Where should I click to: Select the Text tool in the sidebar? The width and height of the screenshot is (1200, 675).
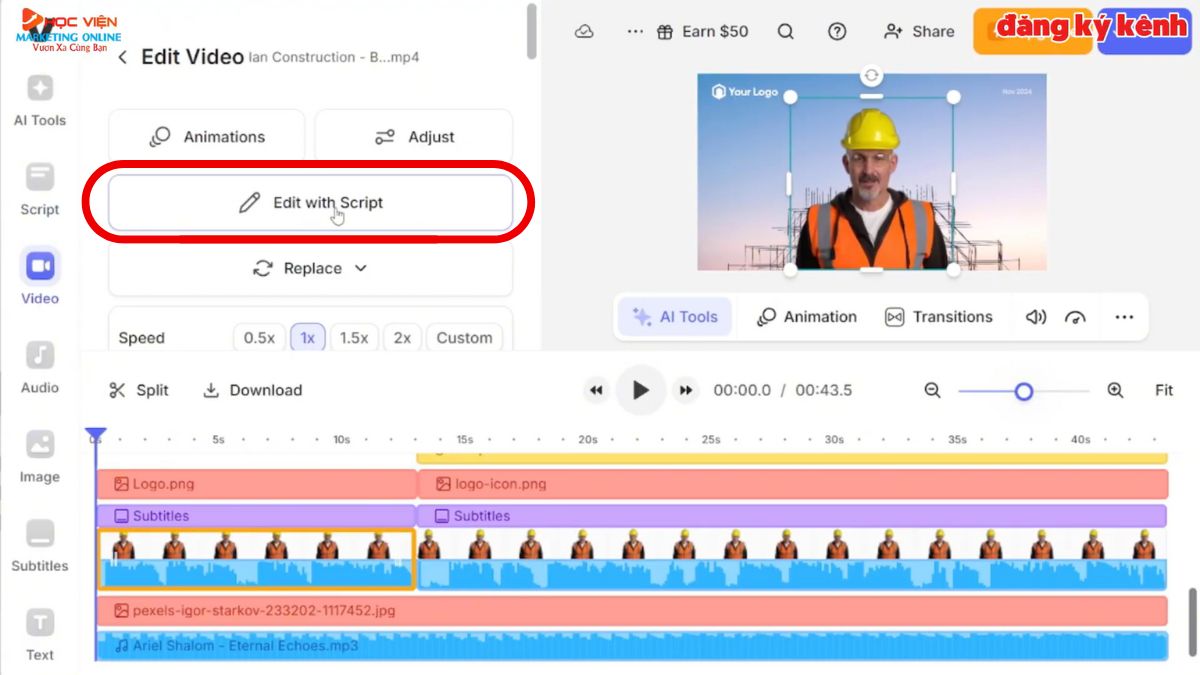[39, 630]
